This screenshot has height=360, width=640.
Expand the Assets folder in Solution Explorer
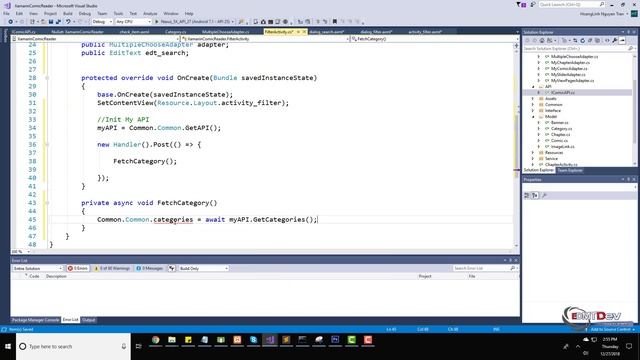click(x=533, y=98)
